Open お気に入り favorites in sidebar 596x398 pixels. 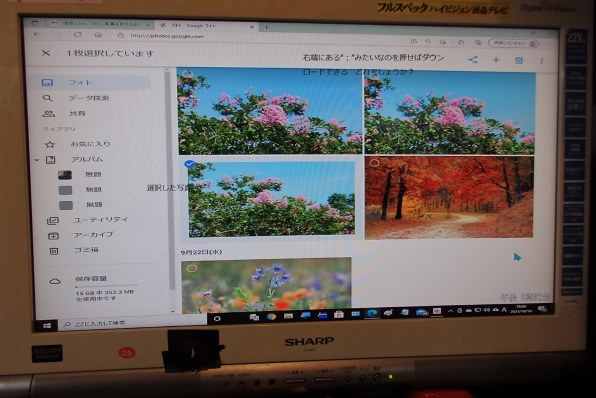pos(91,144)
